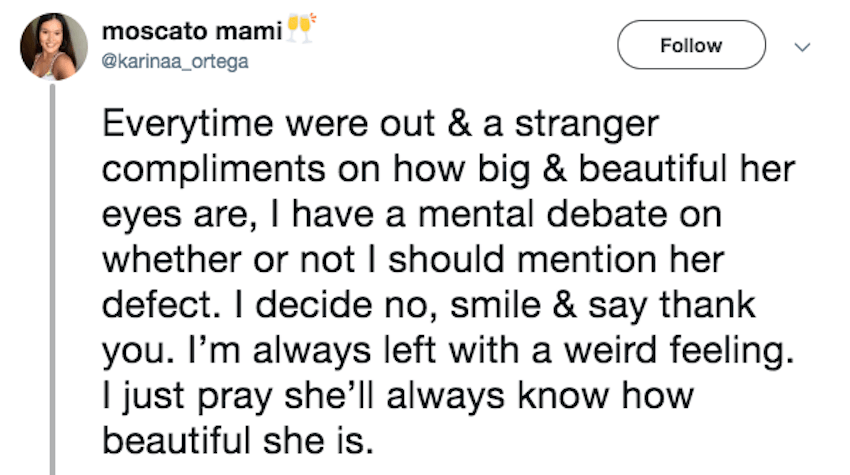The height and width of the screenshot is (475, 850).
Task: Click the clinking glasses emoji beside the name
Action: point(301,28)
